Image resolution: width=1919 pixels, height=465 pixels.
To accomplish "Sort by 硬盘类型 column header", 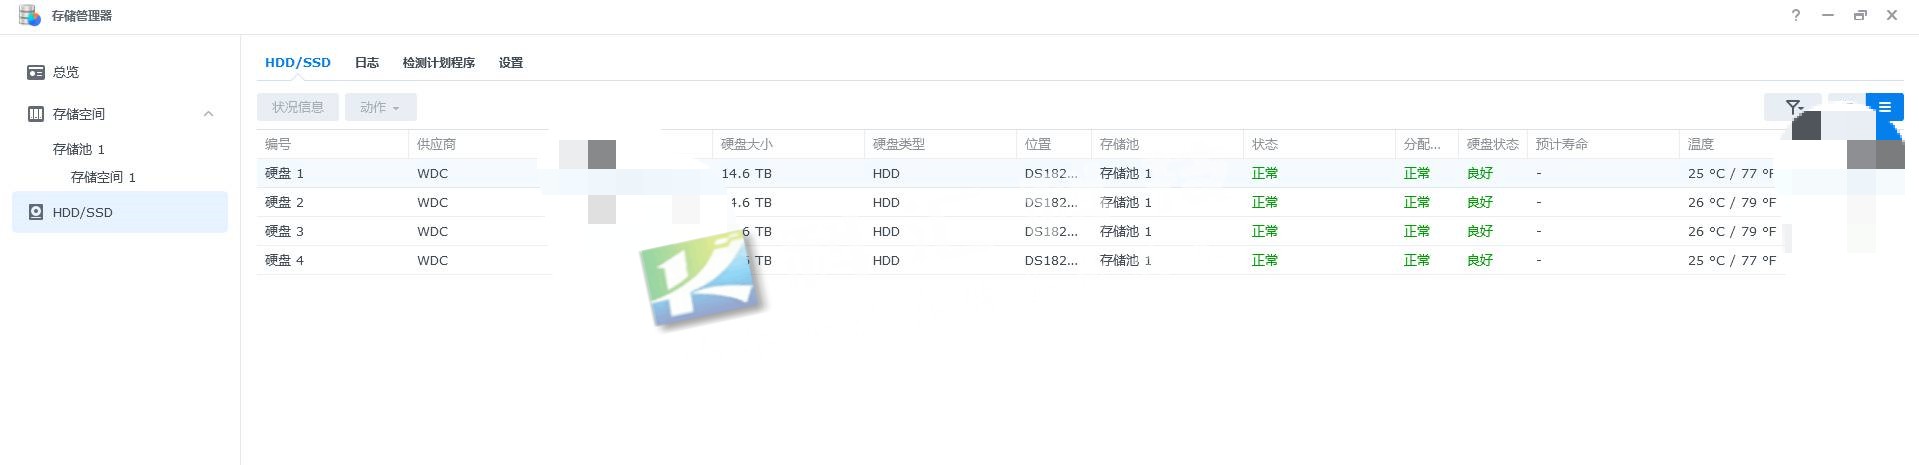I will pos(898,144).
